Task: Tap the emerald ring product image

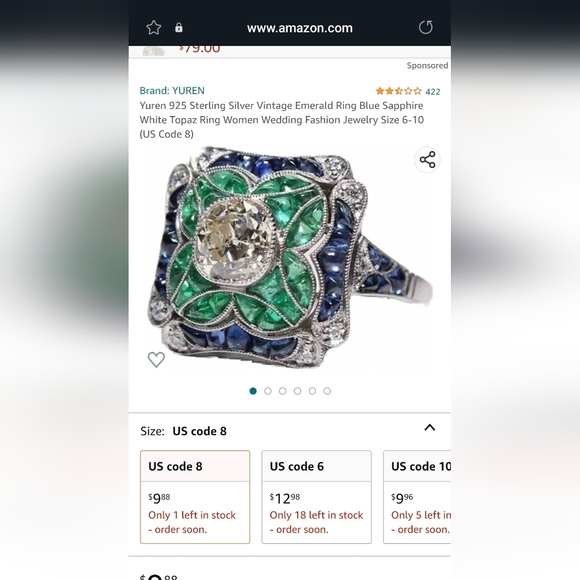Action: pyautogui.click(x=290, y=258)
